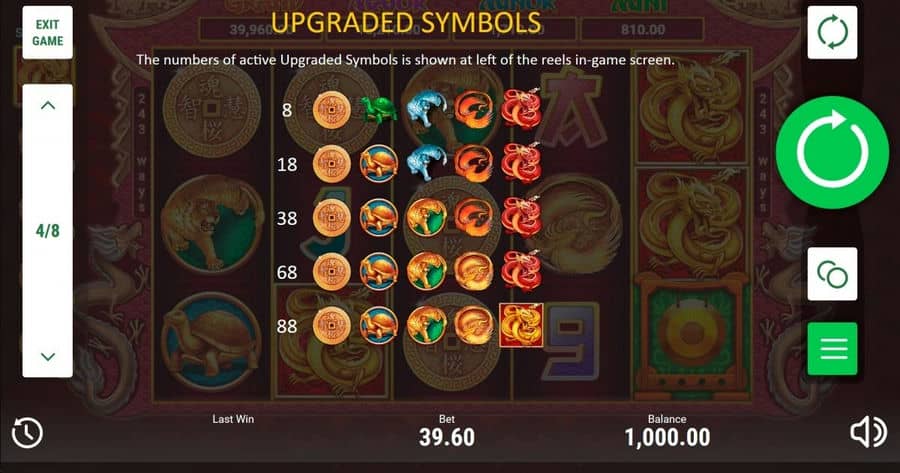Screen dimensions: 900x473
Task: Click the orange phoenix symbol in row 68
Action: 474,272
